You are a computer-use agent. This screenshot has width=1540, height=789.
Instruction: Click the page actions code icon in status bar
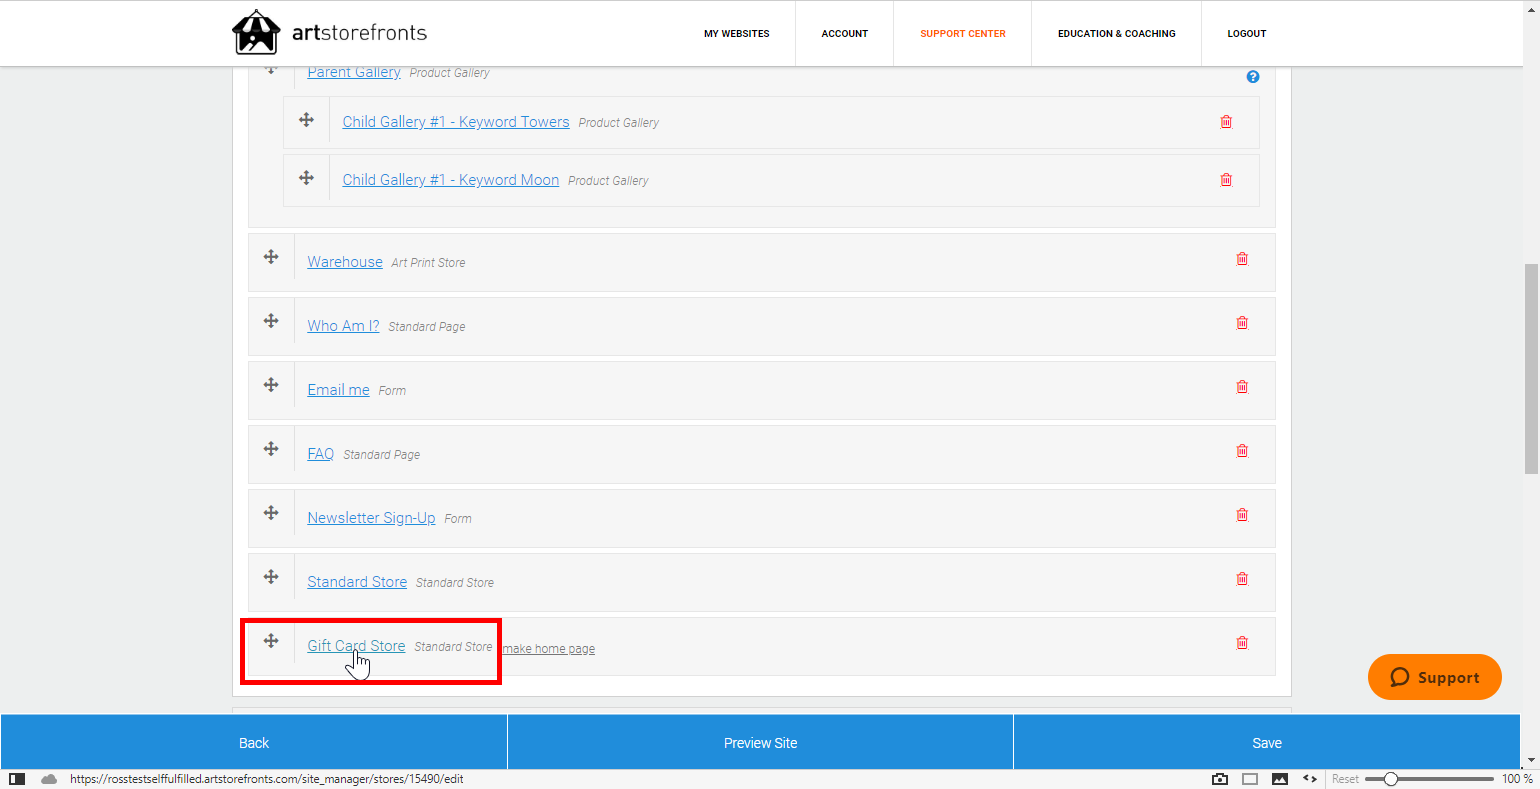coord(1310,779)
